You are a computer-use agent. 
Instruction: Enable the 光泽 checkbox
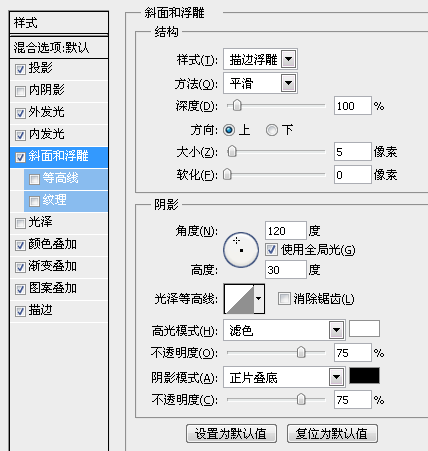(x=20, y=223)
